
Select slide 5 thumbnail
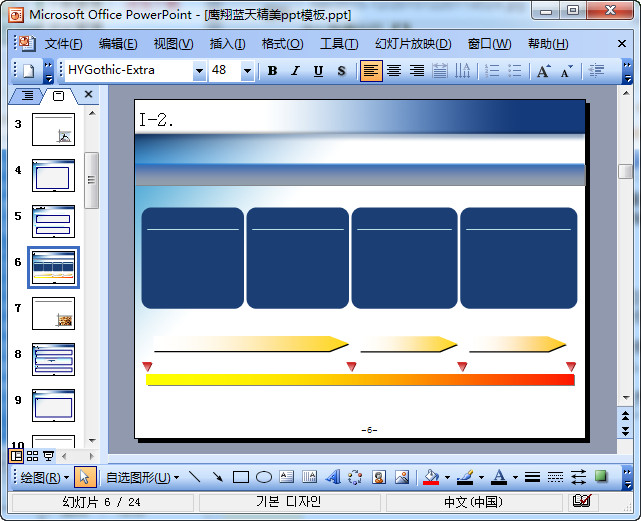[x=54, y=221]
